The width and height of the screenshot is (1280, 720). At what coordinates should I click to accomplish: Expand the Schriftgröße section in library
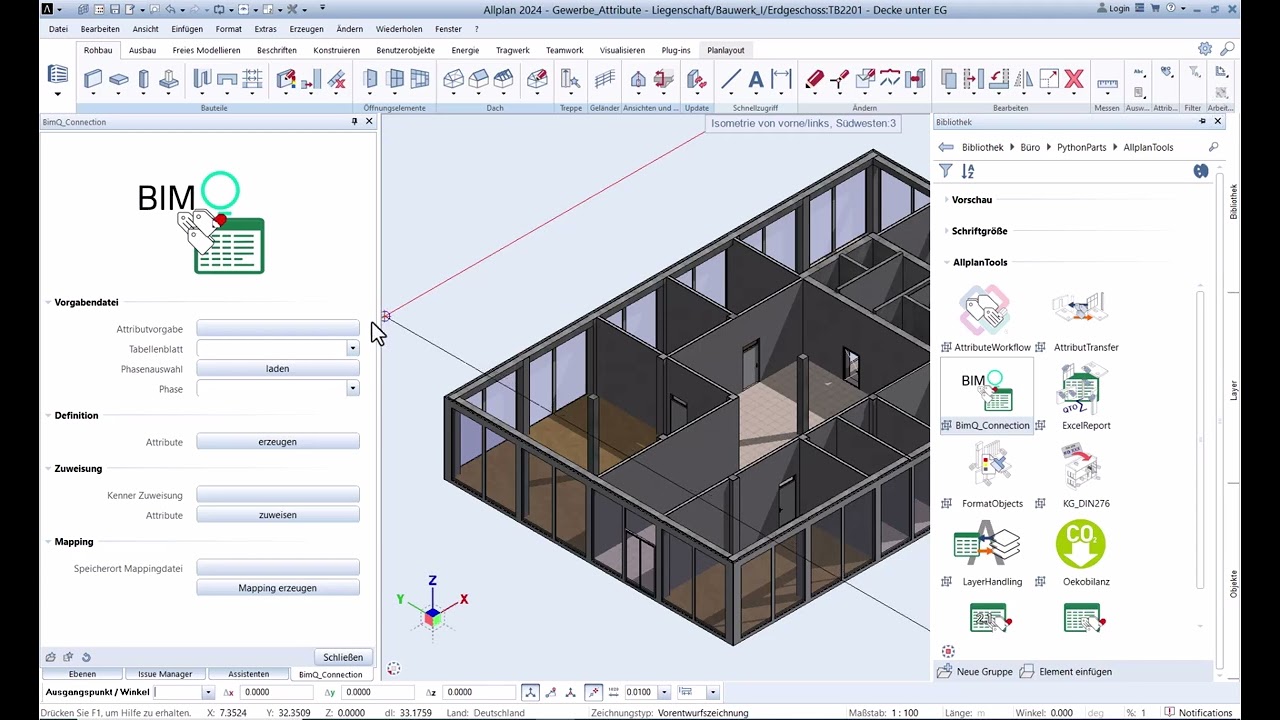coord(946,231)
